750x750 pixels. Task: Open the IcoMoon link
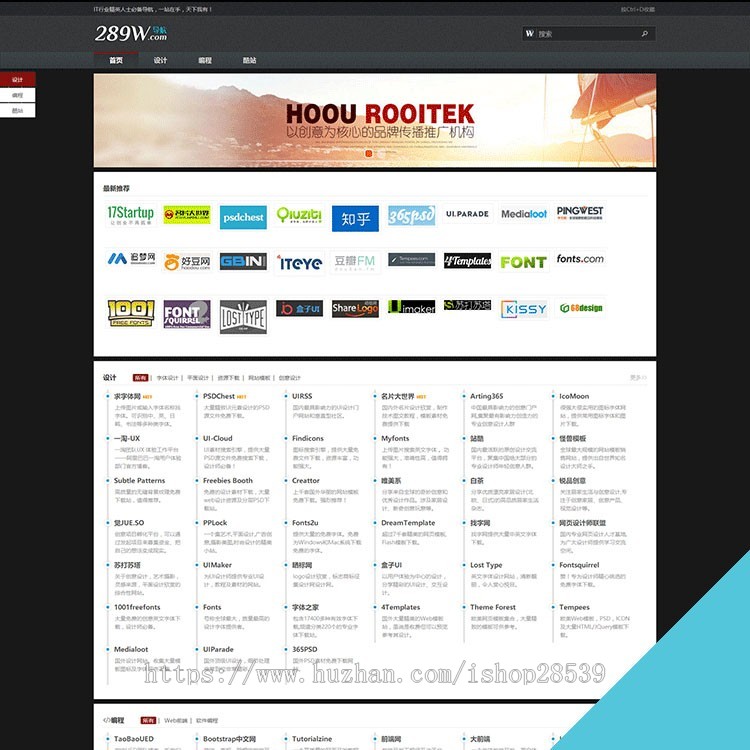click(x=574, y=396)
